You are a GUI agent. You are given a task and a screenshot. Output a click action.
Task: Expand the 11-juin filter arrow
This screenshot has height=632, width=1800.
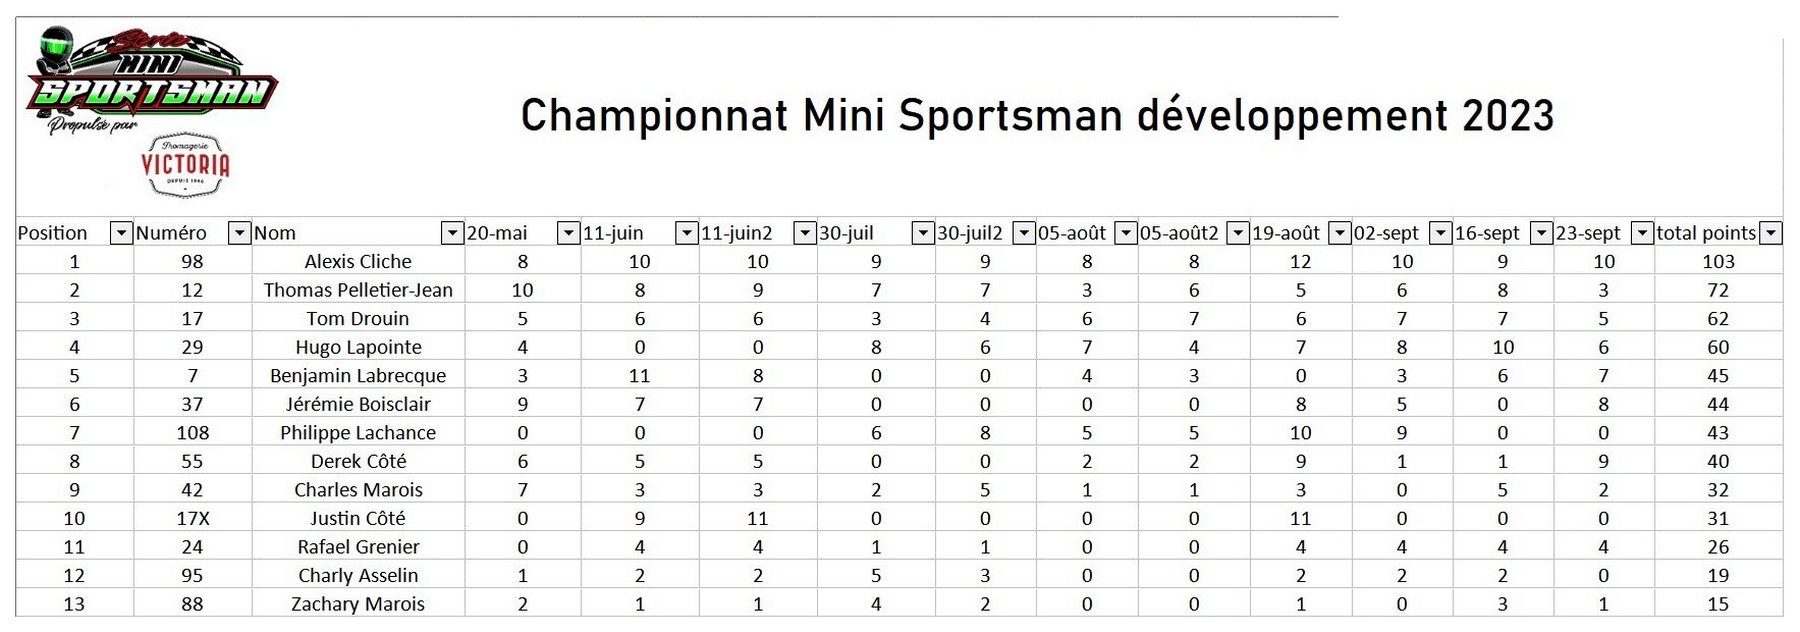click(x=687, y=233)
